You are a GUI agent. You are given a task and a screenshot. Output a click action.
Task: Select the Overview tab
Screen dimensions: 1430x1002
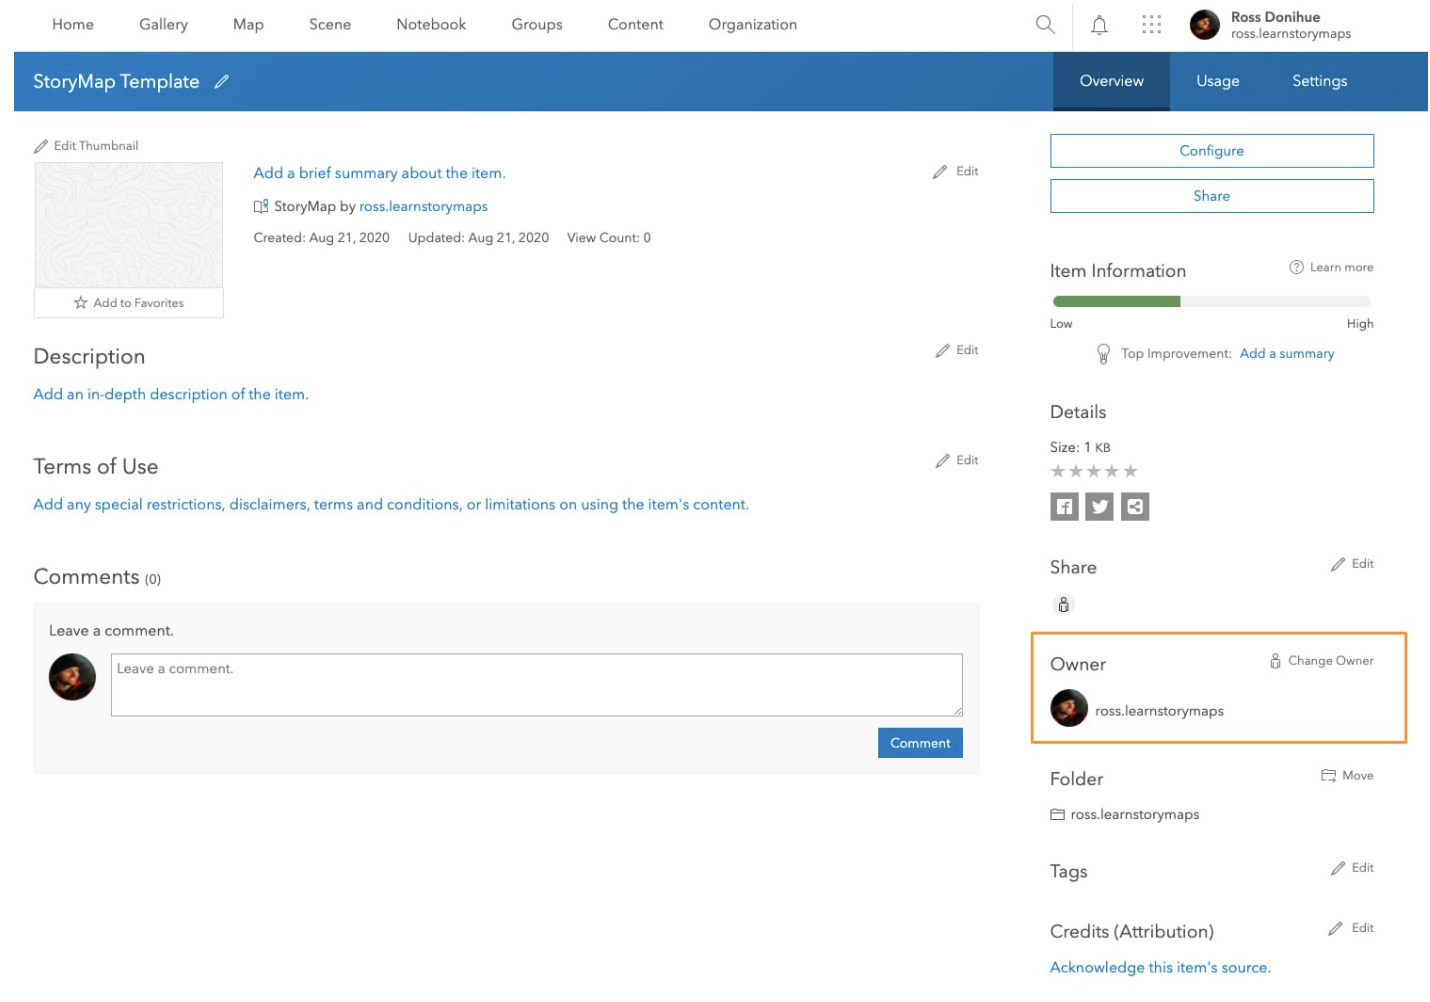tap(1111, 81)
